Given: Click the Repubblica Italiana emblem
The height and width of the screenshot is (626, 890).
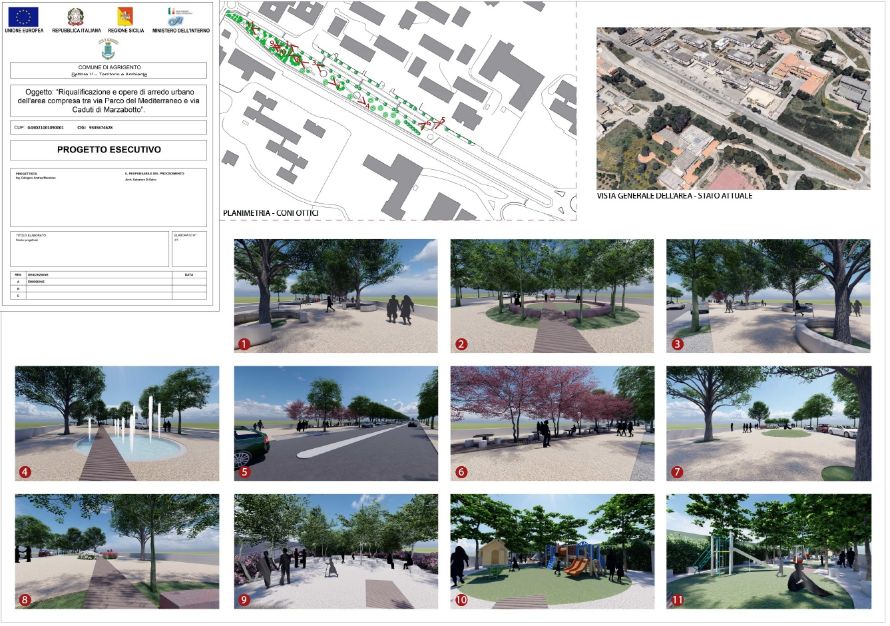Looking at the screenshot, I should (77, 17).
